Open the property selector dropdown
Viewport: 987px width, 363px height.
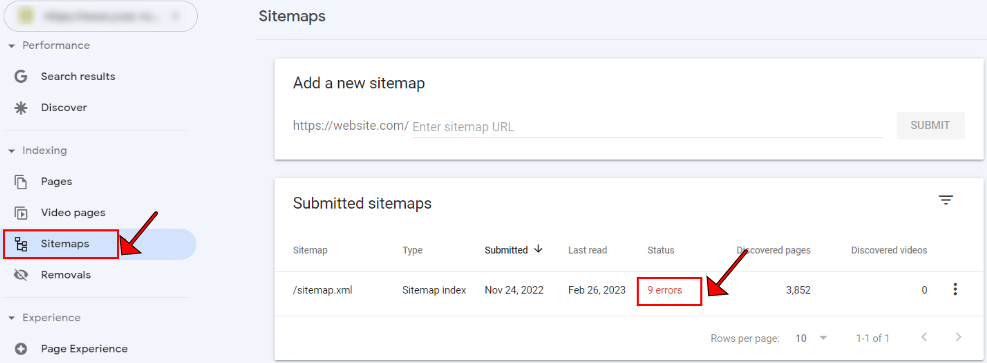pyautogui.click(x=101, y=17)
